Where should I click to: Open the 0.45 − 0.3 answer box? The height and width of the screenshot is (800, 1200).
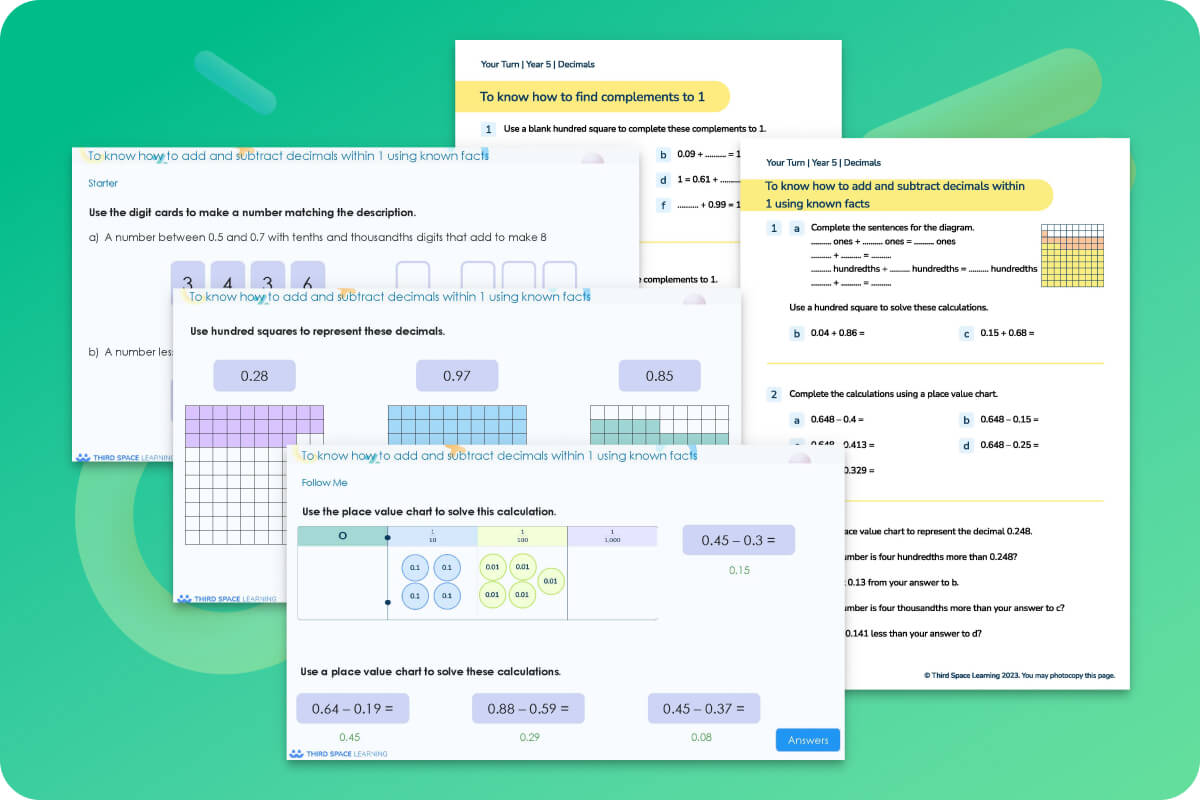coord(738,539)
